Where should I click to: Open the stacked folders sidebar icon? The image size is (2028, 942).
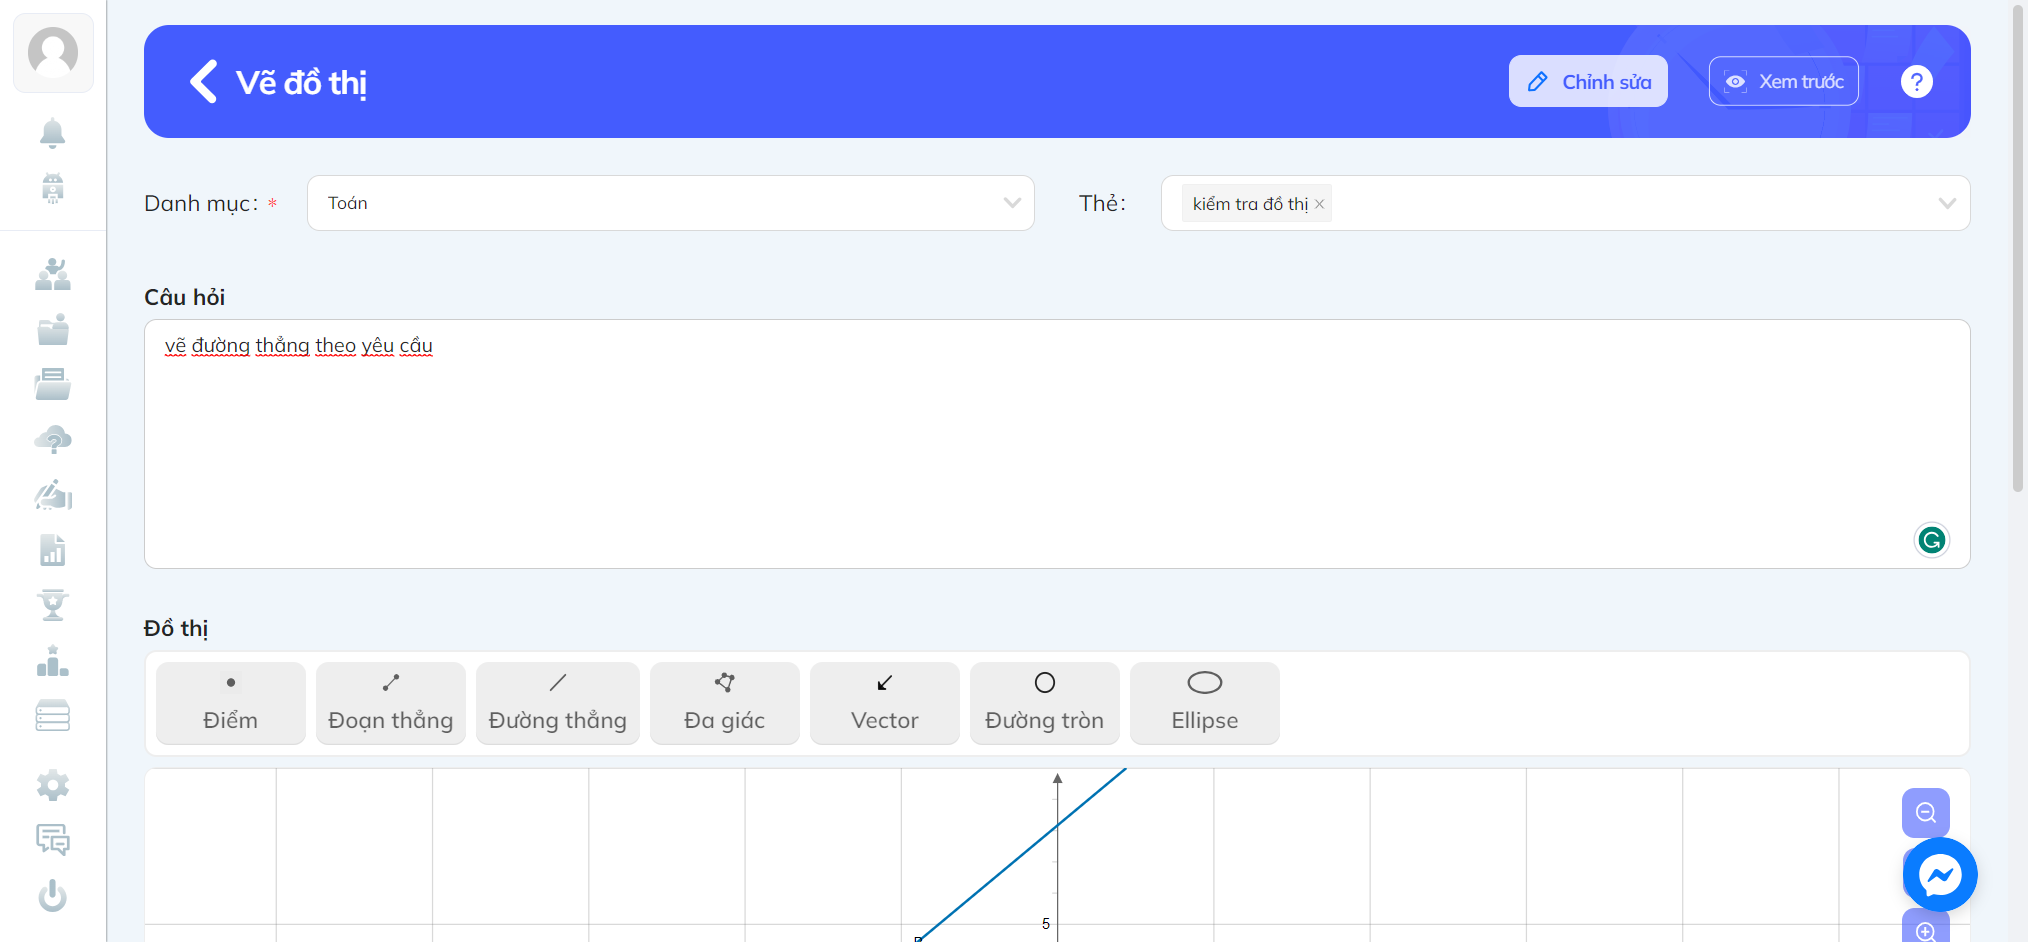pyautogui.click(x=53, y=384)
